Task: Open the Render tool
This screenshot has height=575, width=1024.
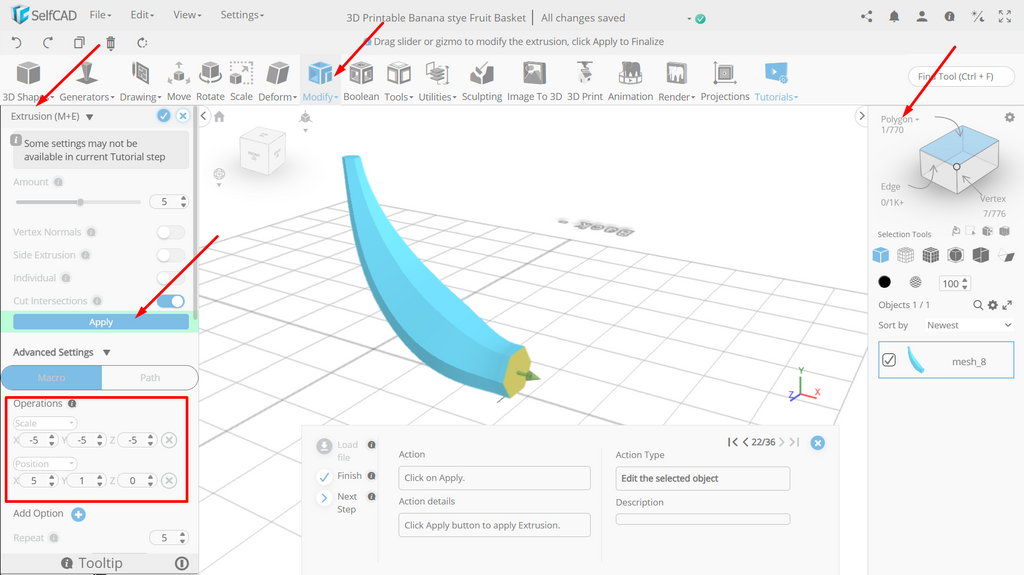Action: tap(676, 81)
